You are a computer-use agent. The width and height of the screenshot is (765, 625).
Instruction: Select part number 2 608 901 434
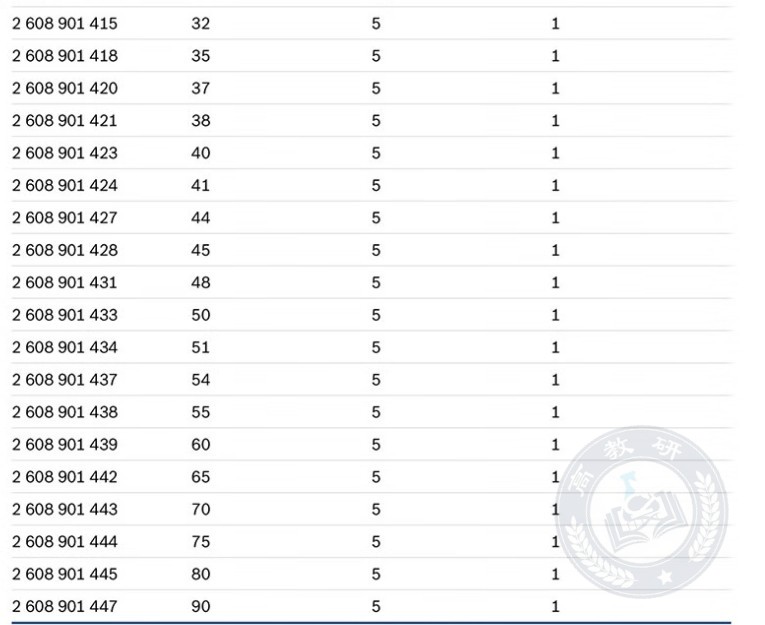click(65, 347)
